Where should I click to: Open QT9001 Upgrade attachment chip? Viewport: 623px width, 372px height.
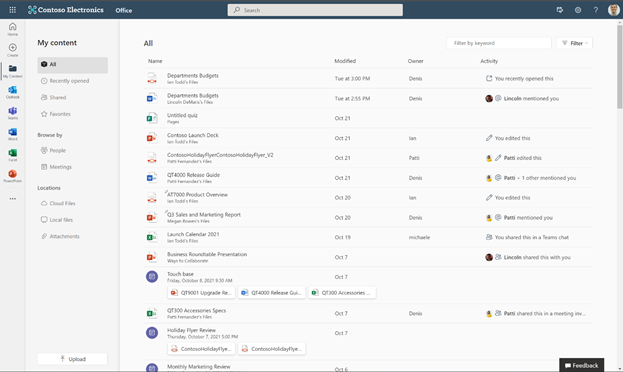pos(201,293)
